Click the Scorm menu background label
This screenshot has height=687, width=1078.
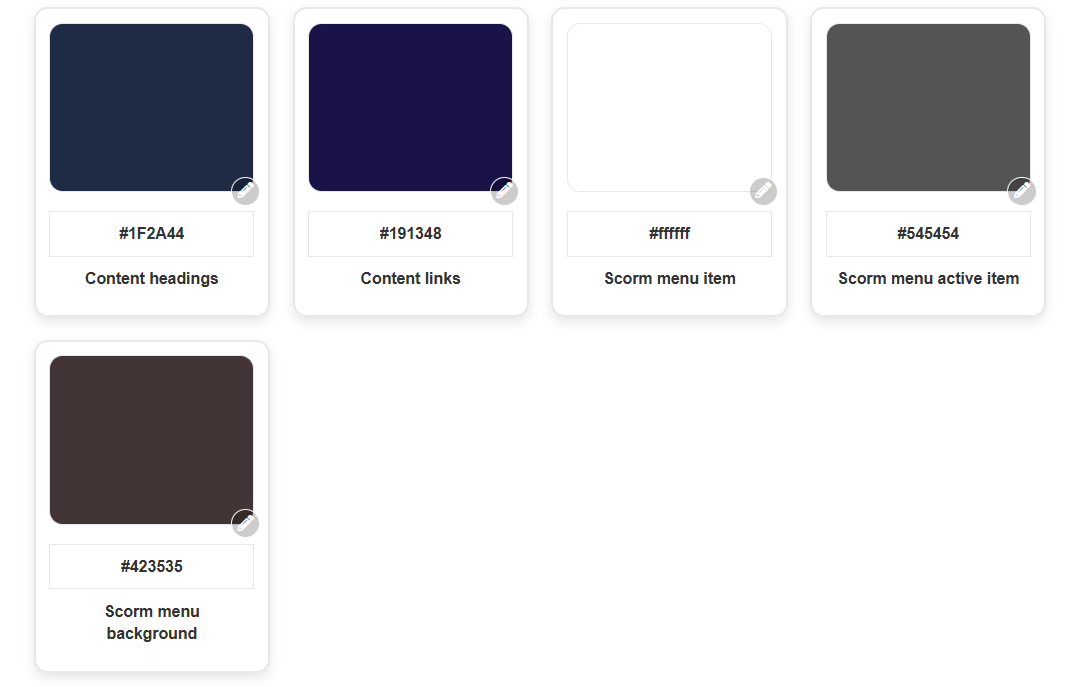tap(152, 622)
